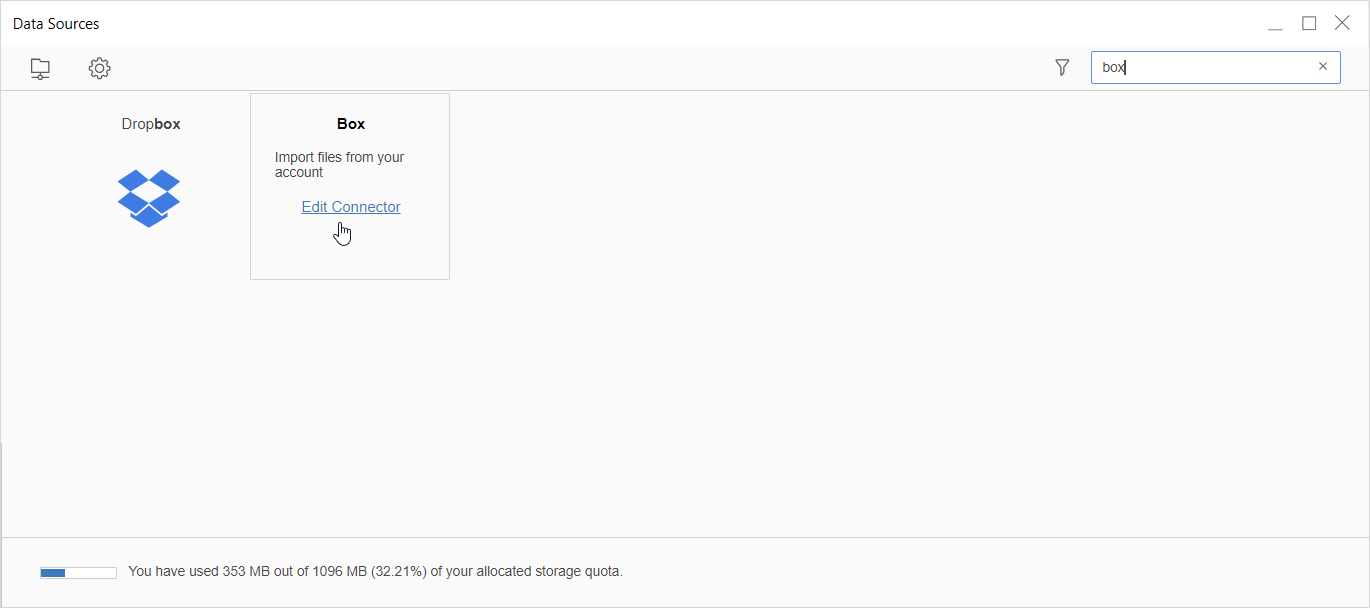Click the bold Box connector title

[x=351, y=124]
